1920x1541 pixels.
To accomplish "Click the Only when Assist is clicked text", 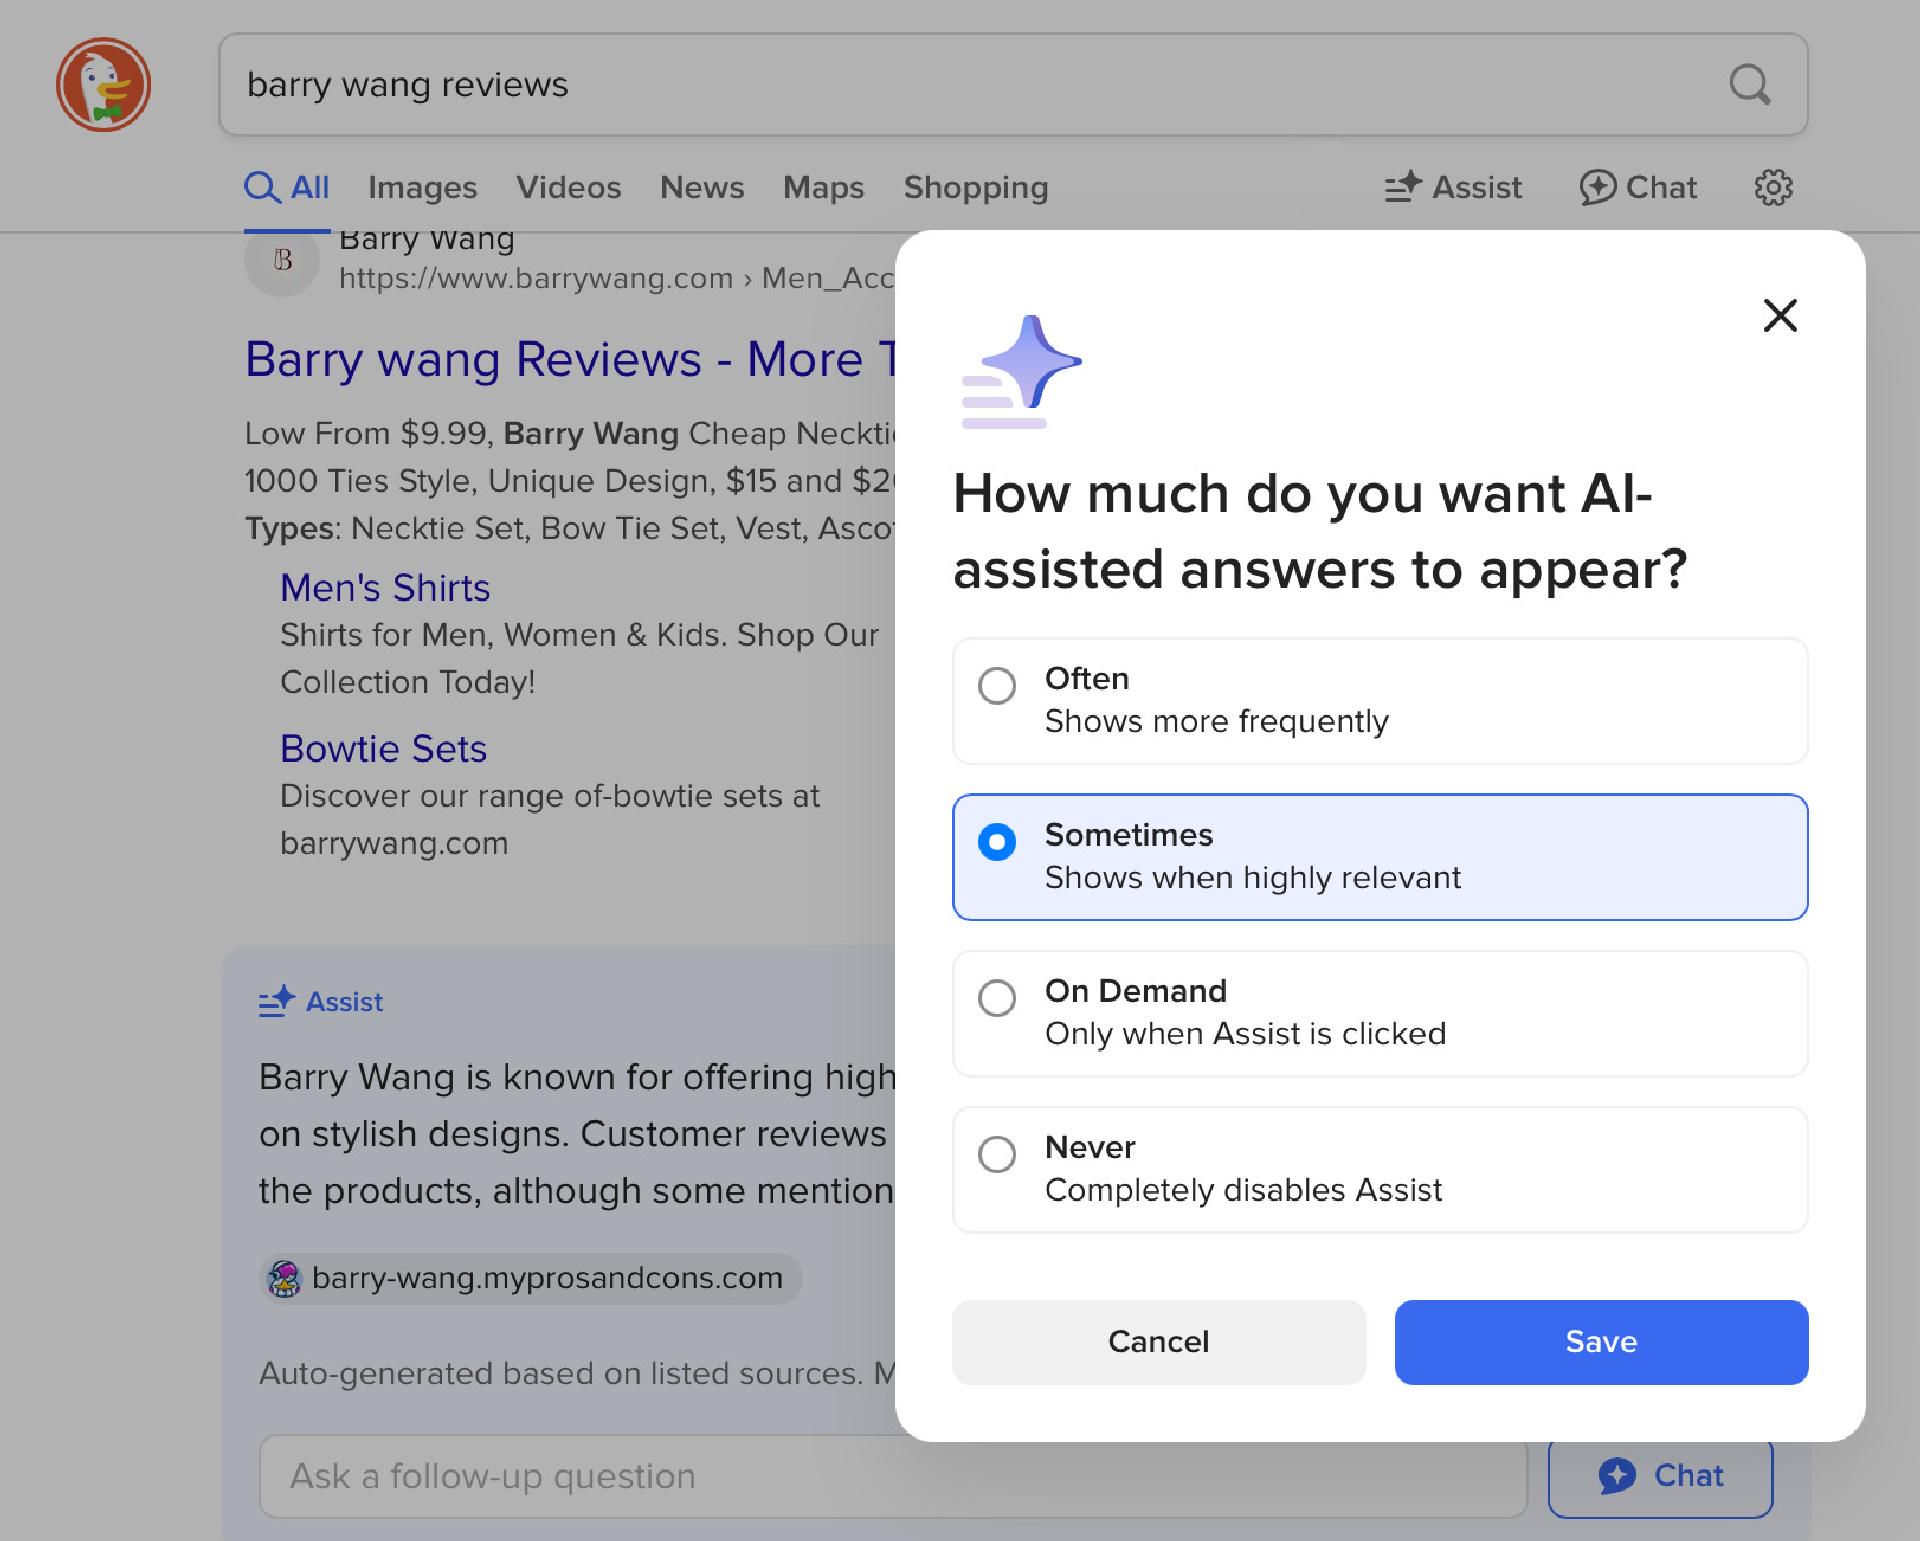I will [1245, 1034].
